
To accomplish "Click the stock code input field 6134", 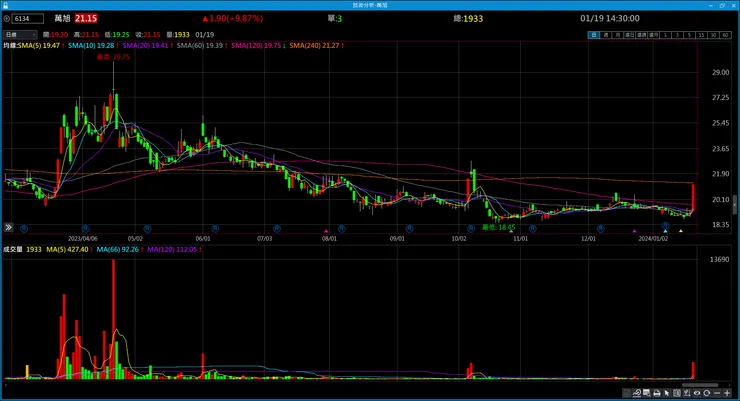I will coord(28,18).
